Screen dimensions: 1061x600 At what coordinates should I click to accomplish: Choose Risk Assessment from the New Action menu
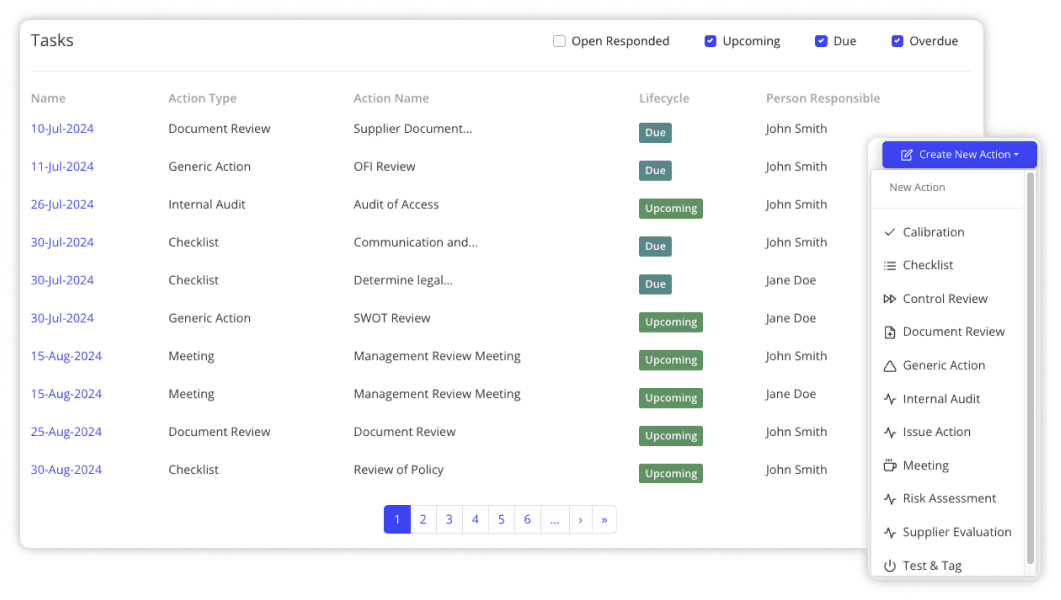(948, 498)
